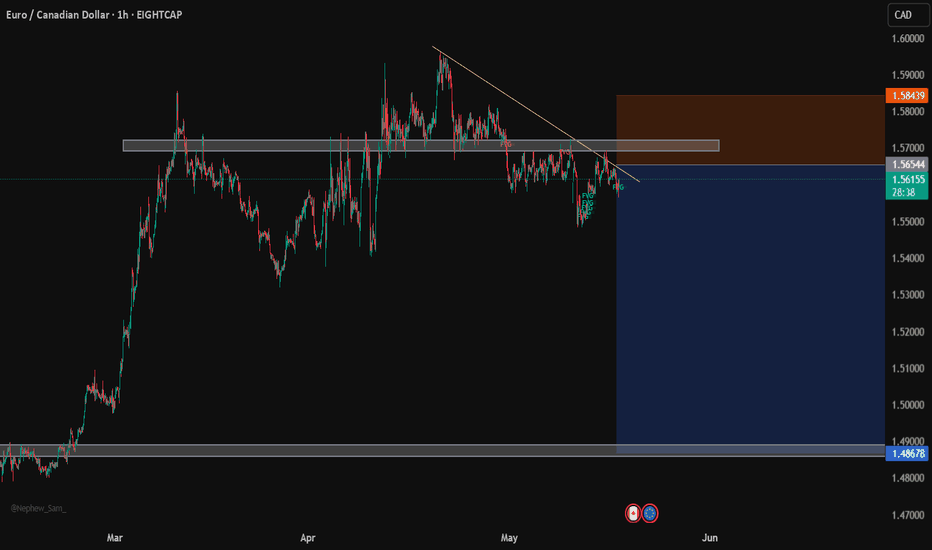Click the 1.47000 price axis label
The image size is (932, 550).
(908, 515)
